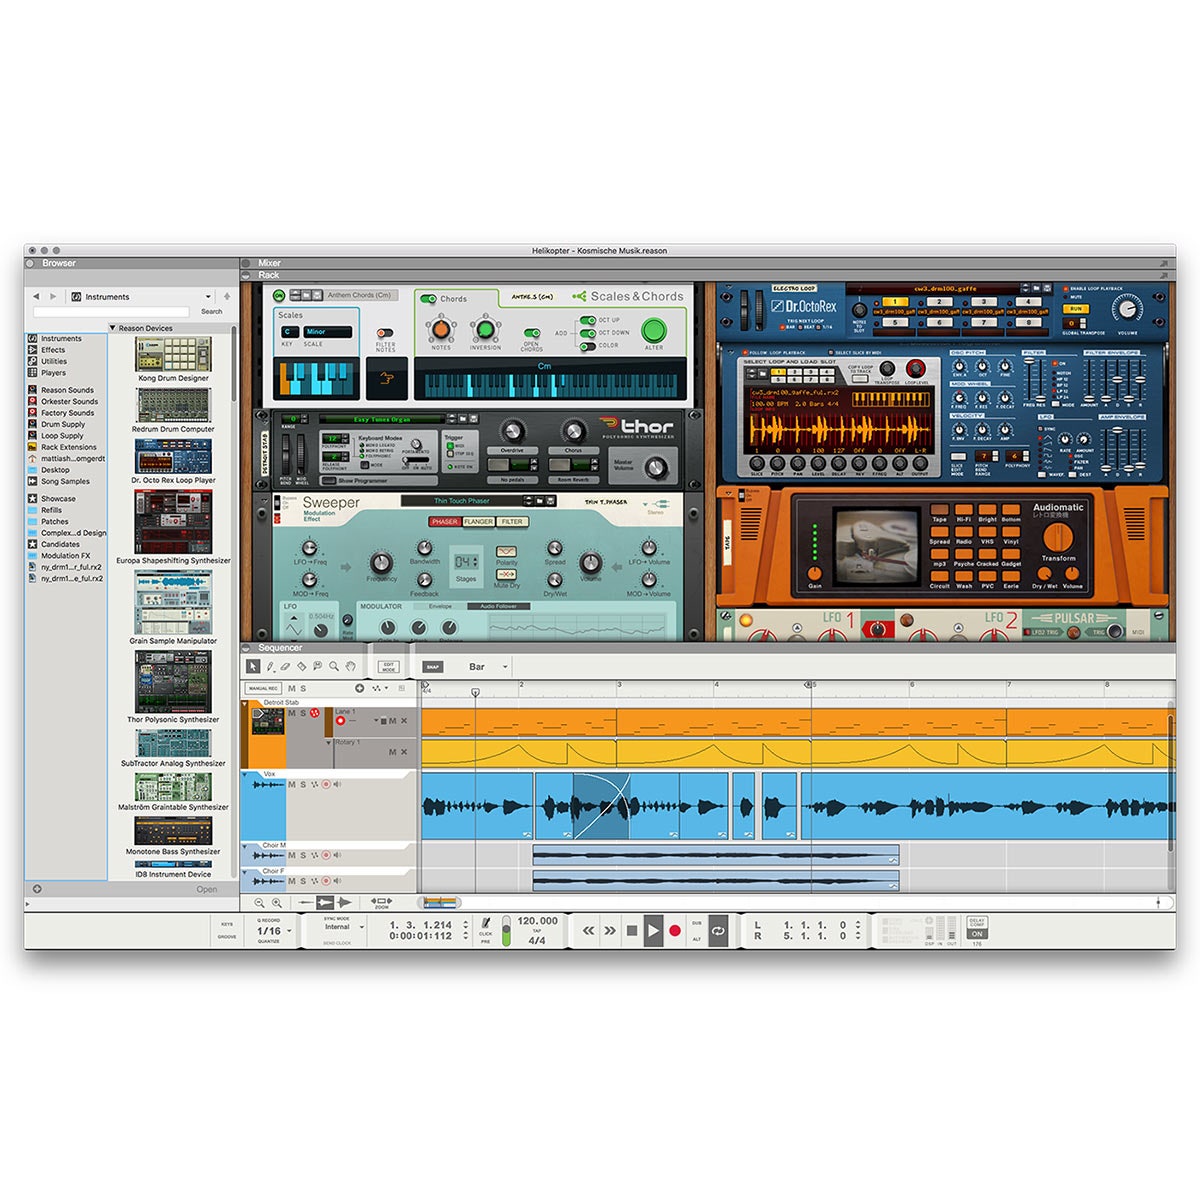Click the 120.000 tempo value
The height and width of the screenshot is (1200, 1200).
[538, 921]
